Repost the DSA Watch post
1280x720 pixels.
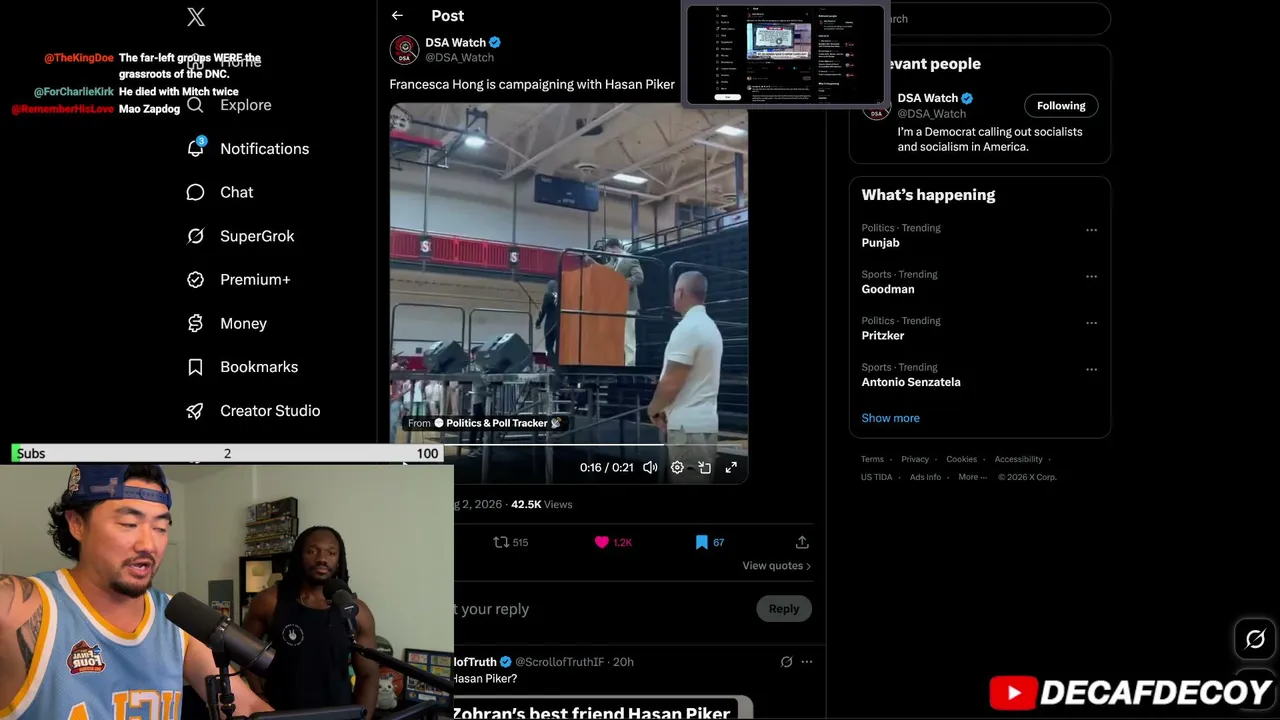coord(511,542)
